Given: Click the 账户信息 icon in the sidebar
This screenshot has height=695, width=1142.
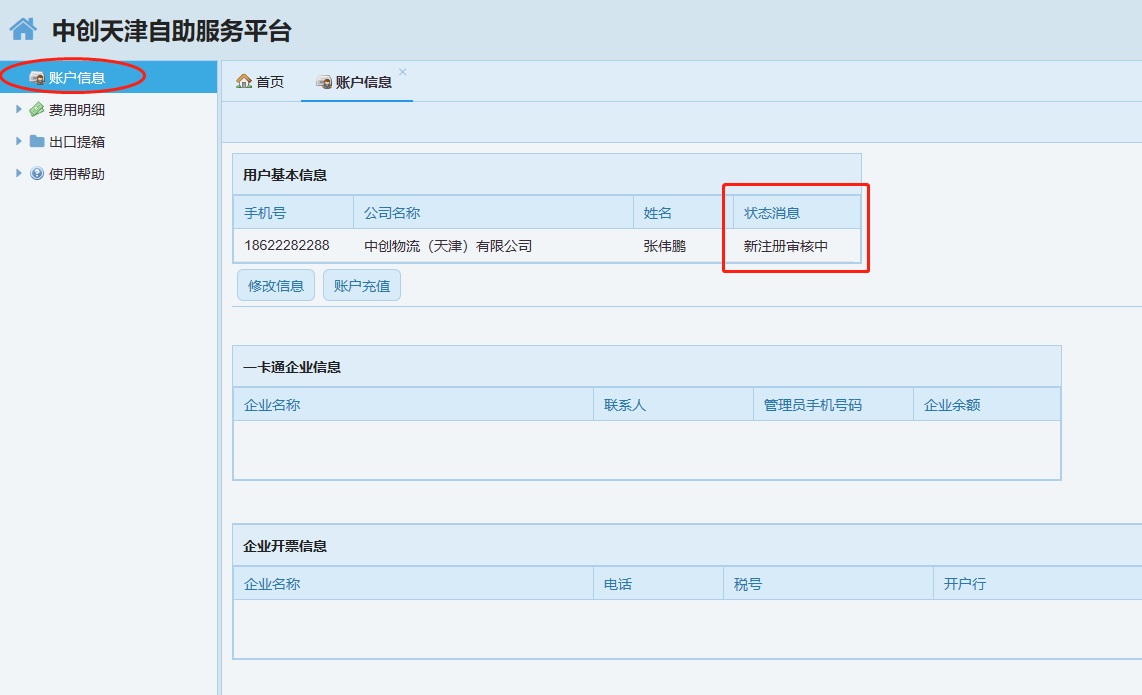Looking at the screenshot, I should (x=37, y=78).
